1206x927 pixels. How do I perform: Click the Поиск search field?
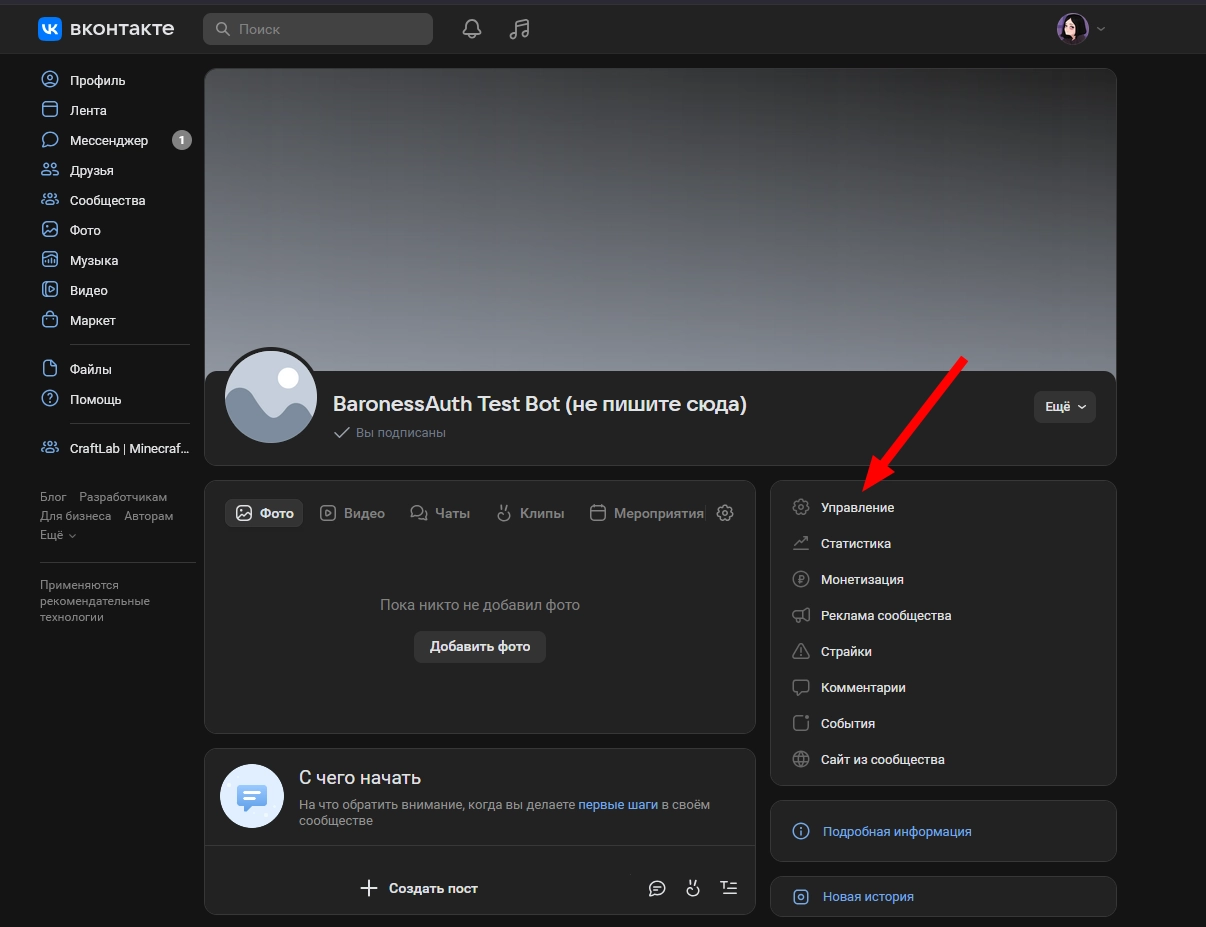[318, 29]
